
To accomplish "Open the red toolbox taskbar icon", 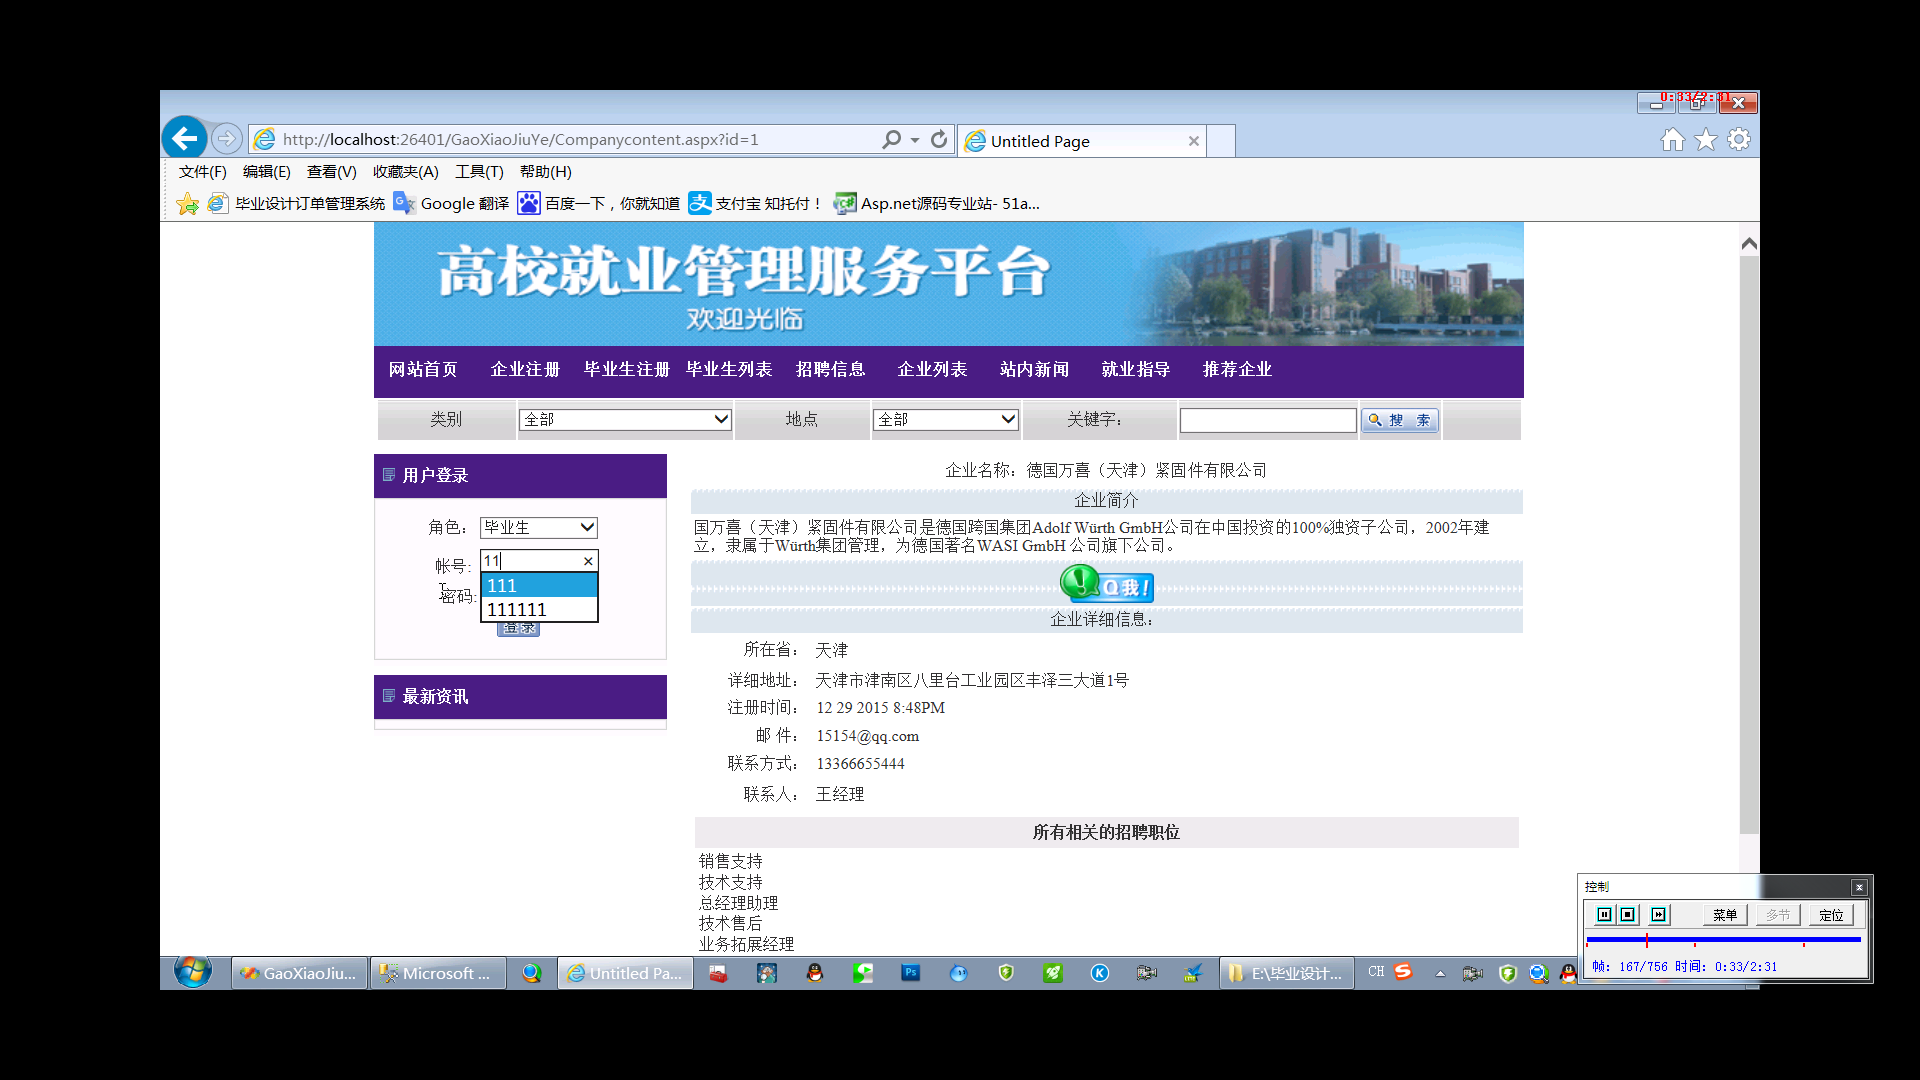I will tap(718, 973).
